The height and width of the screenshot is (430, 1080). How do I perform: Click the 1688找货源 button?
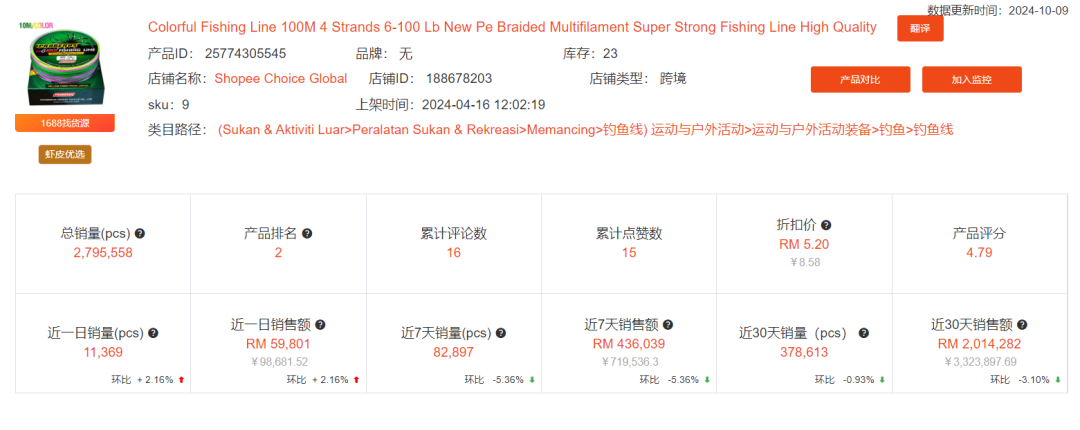coord(65,123)
